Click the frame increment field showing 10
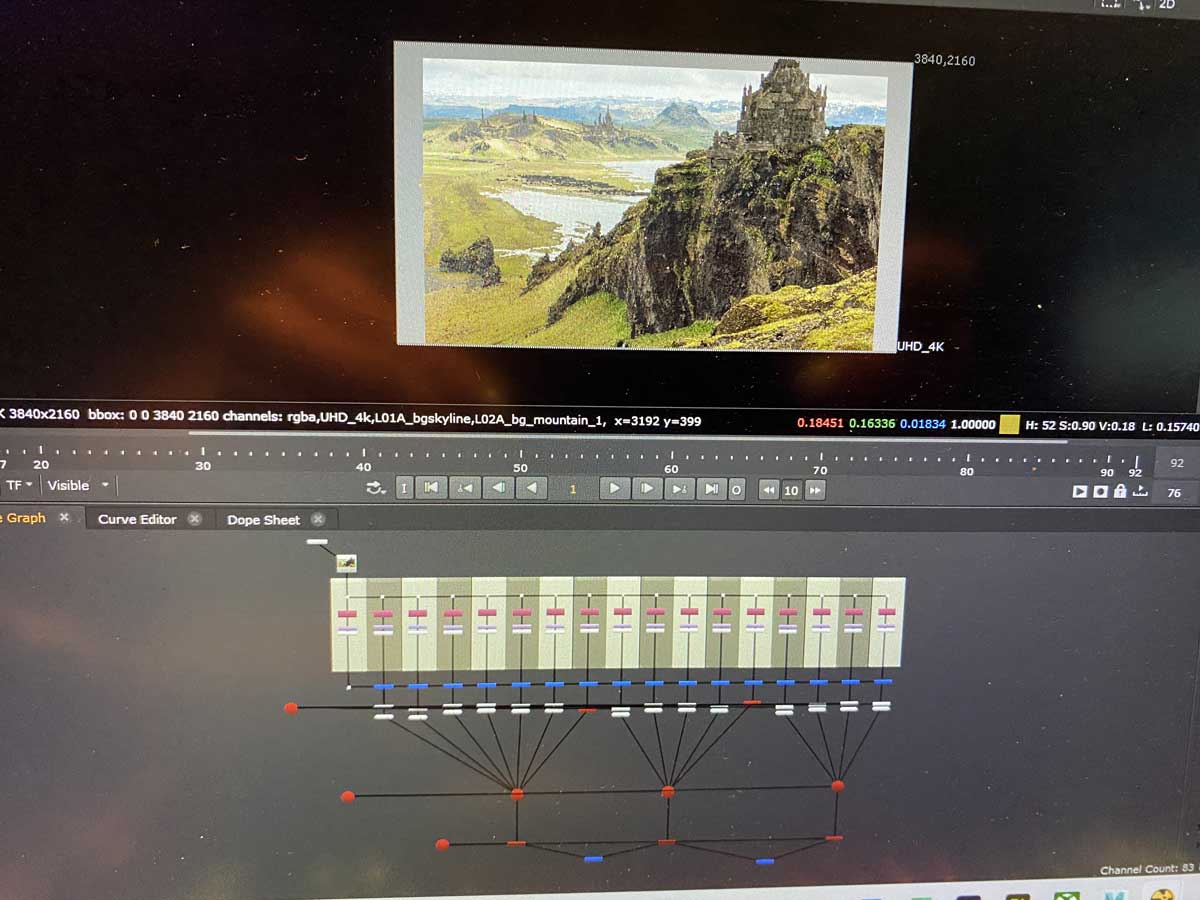This screenshot has width=1200, height=900. [791, 490]
